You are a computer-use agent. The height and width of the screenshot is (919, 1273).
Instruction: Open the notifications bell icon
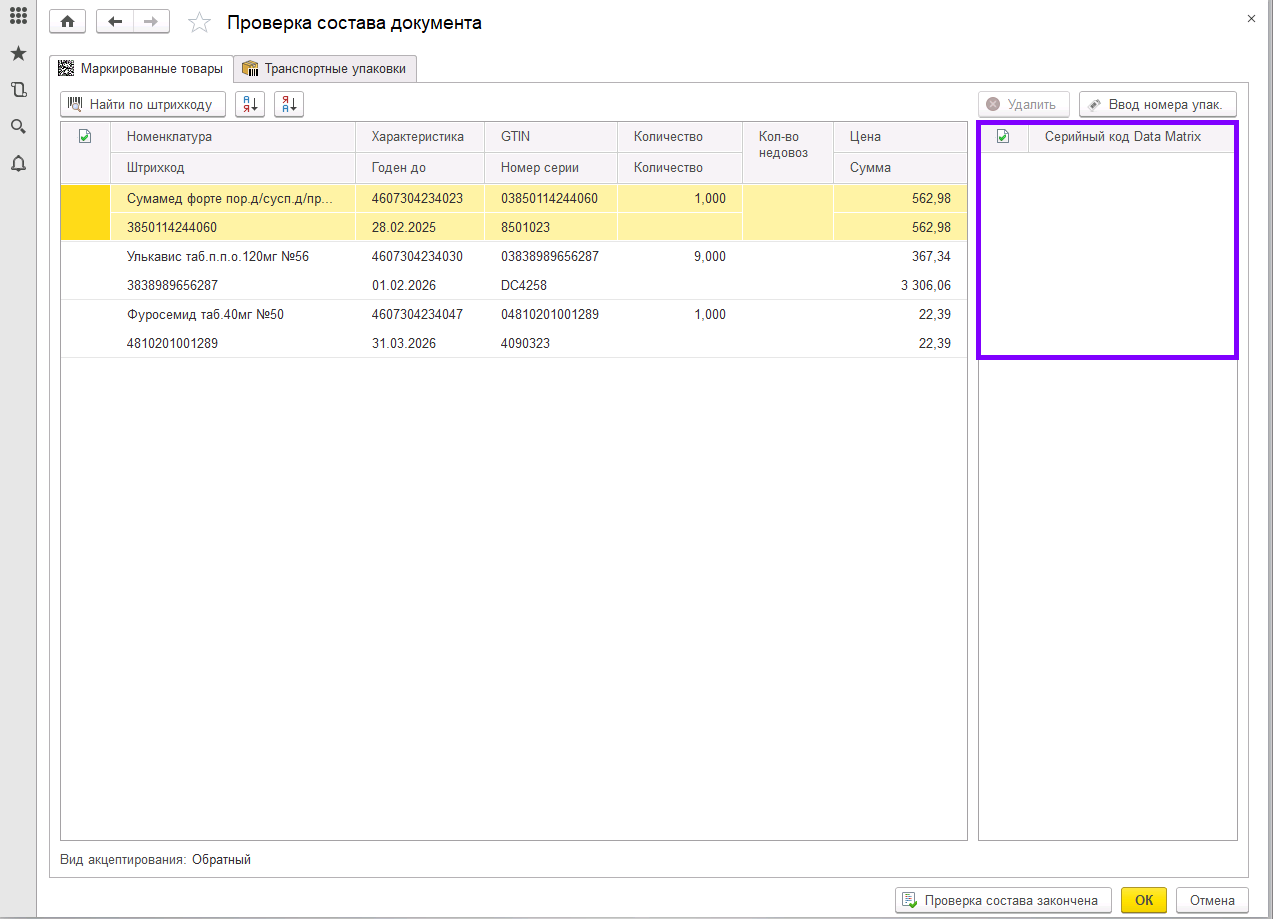coord(18,164)
